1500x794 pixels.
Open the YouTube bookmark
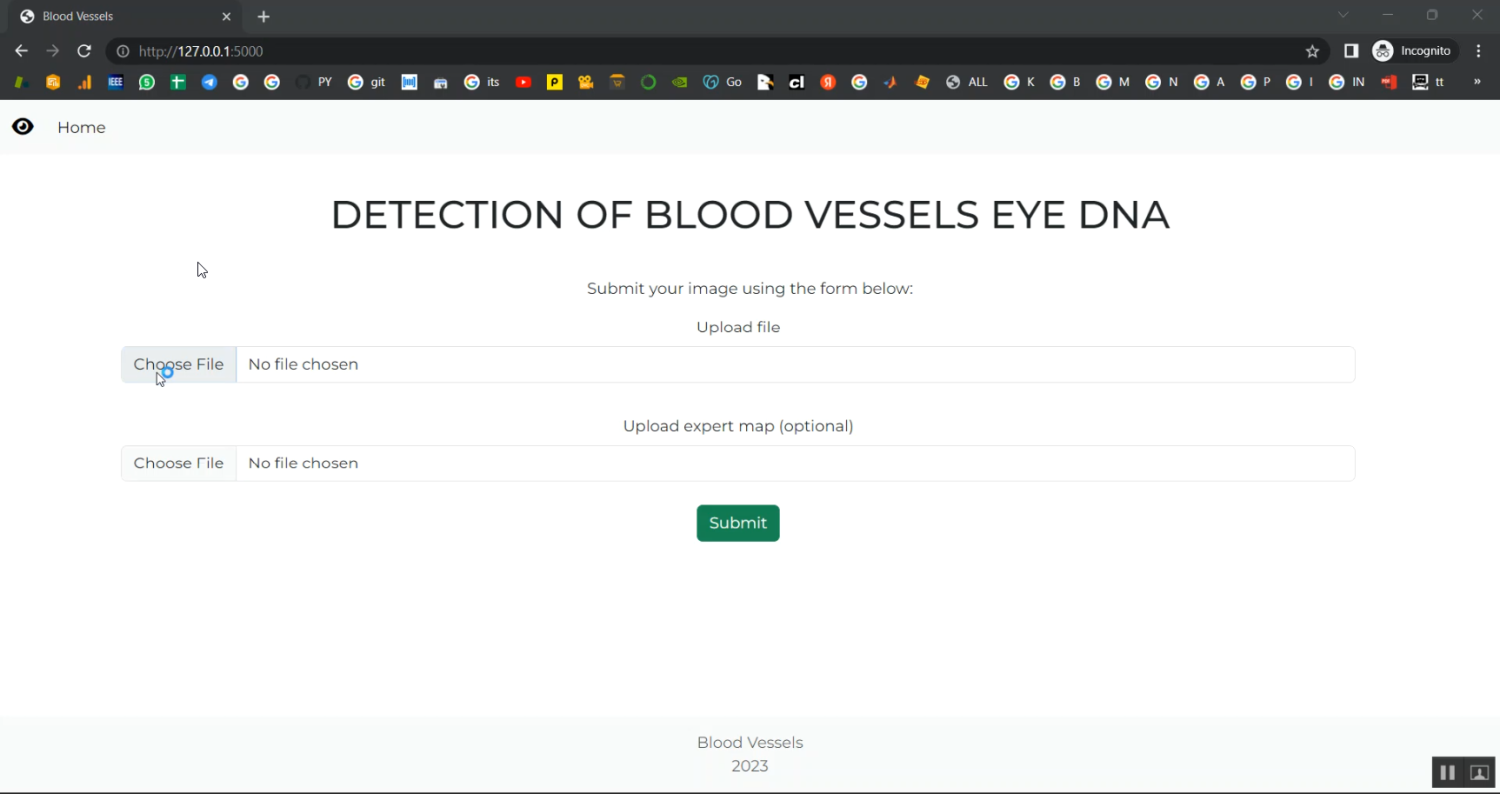point(523,82)
